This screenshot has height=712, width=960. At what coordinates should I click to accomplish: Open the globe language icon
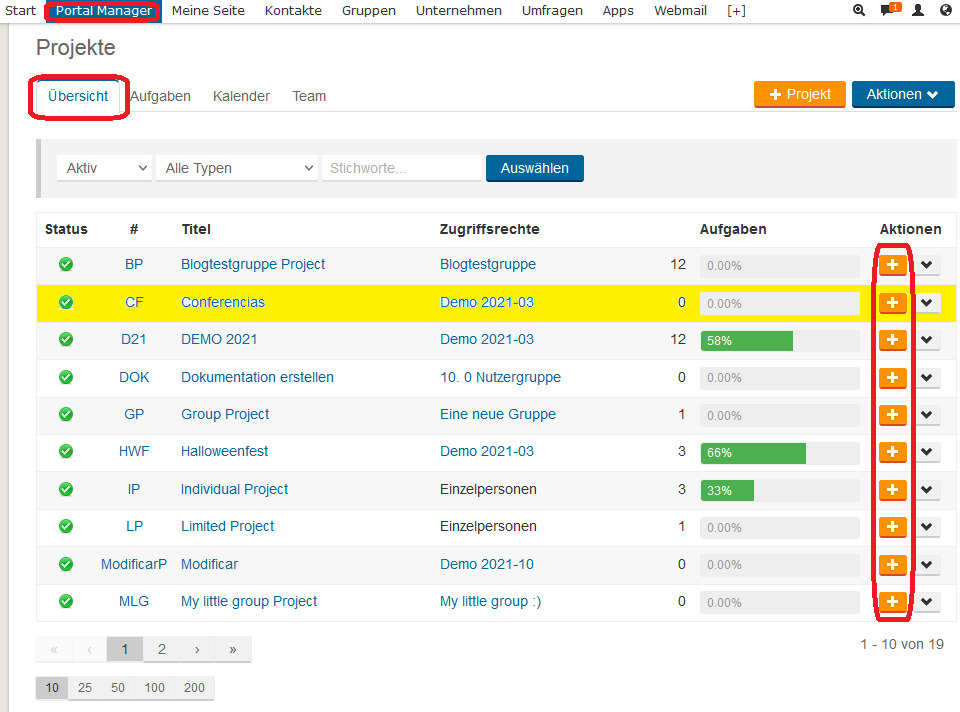[946, 10]
